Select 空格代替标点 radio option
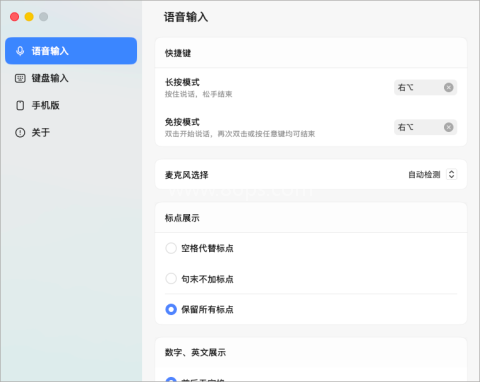 (171, 248)
